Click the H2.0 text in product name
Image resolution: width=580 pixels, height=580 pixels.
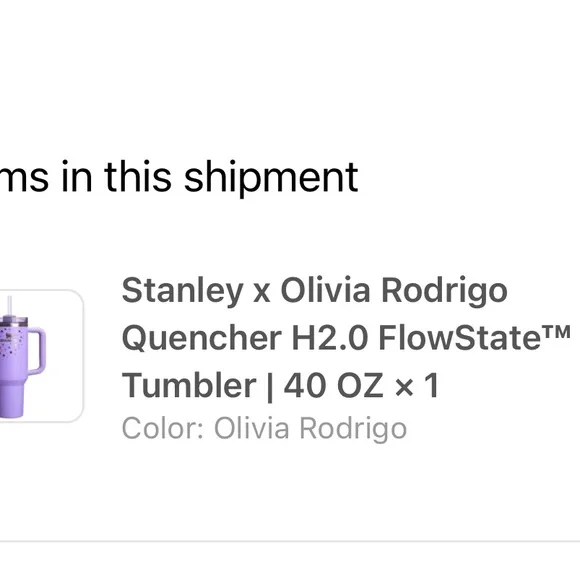tap(330, 338)
